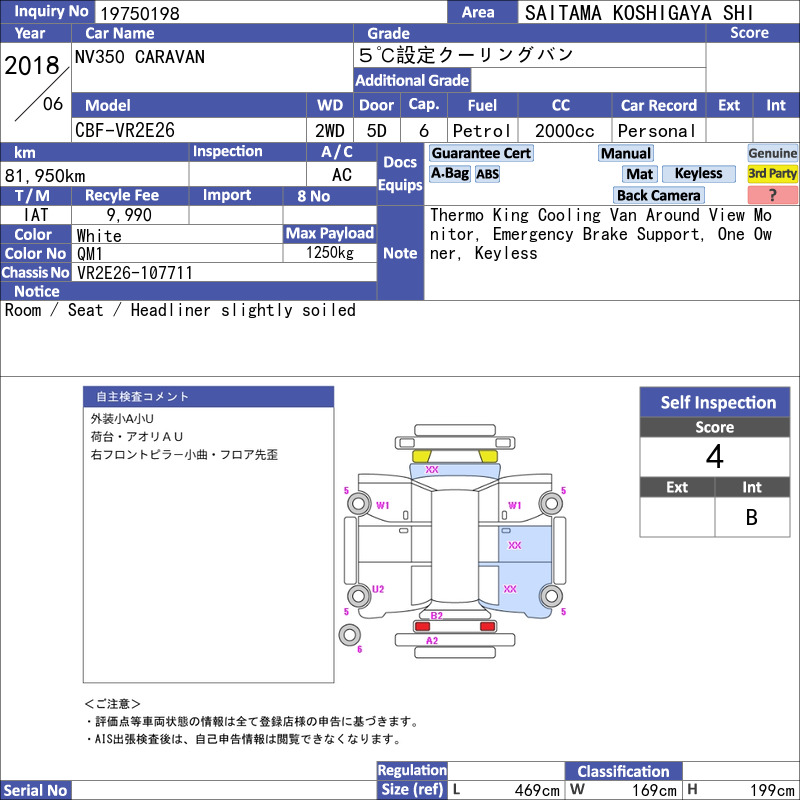Click the Additional Grade label
This screenshot has height=800, width=800.
click(x=412, y=80)
